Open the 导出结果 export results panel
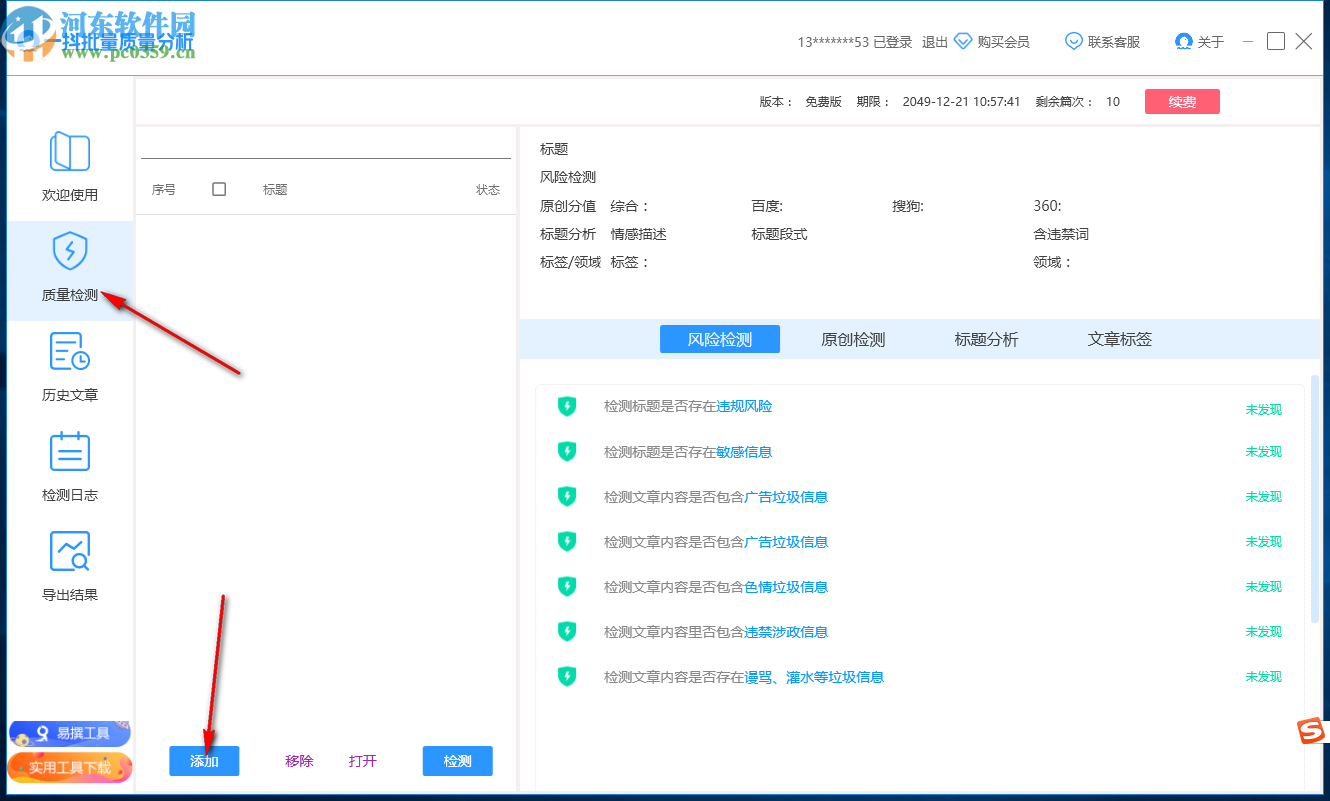The width and height of the screenshot is (1330, 801). 69,565
